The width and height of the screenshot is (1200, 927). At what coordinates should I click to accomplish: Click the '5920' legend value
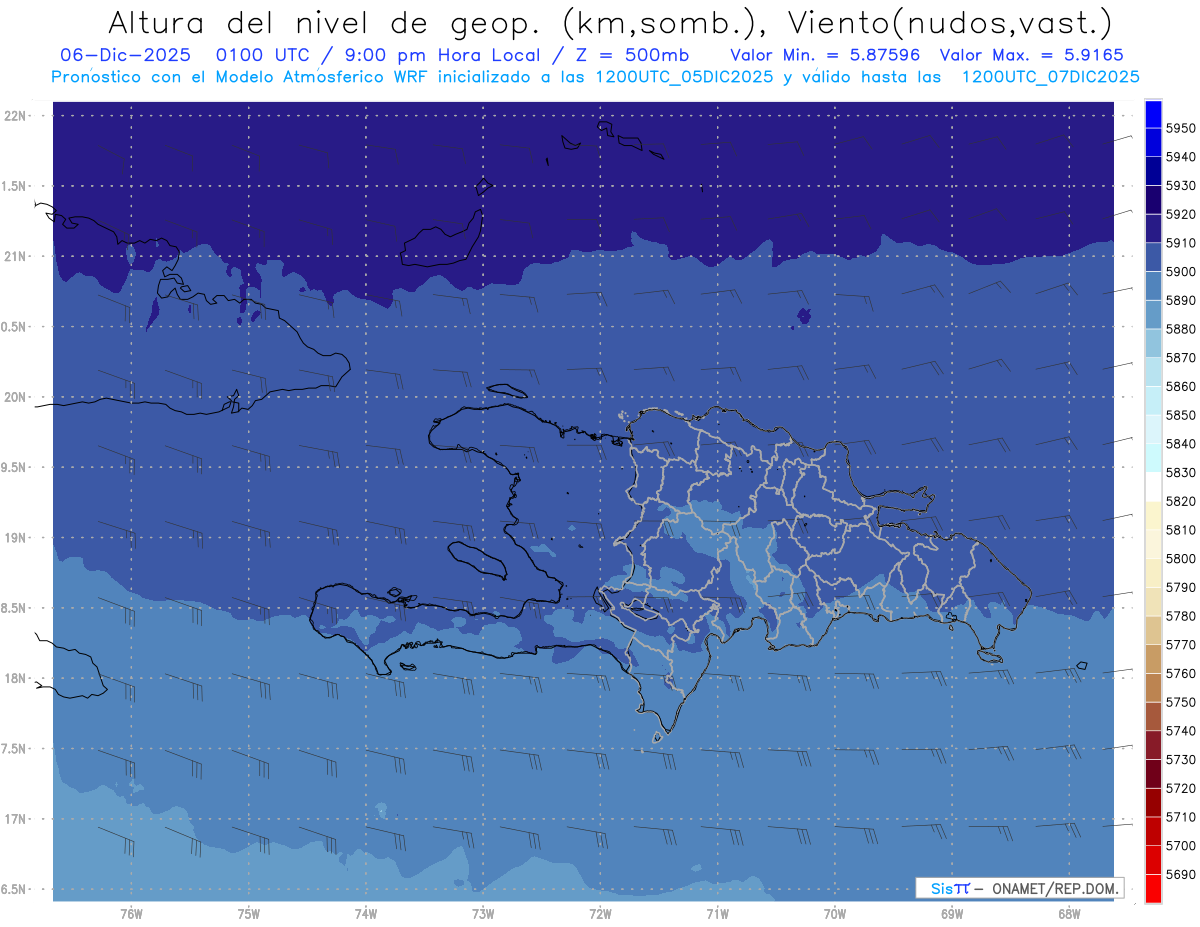(x=1181, y=215)
